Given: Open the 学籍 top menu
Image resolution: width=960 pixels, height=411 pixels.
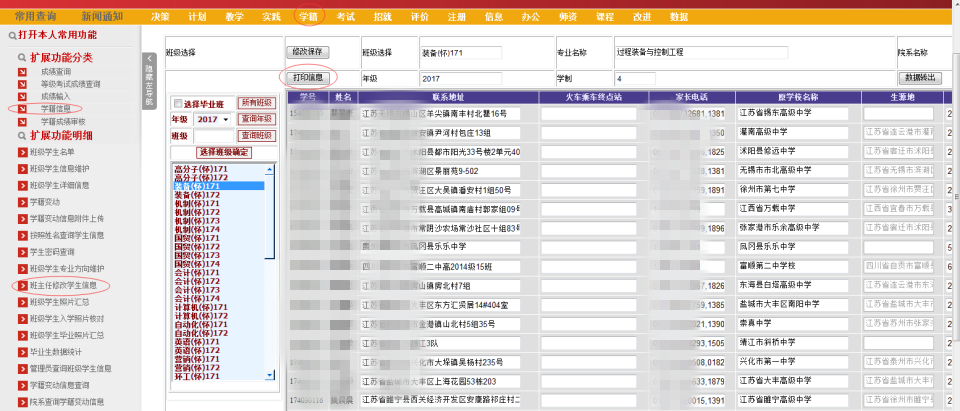Looking at the screenshot, I should pos(308,17).
